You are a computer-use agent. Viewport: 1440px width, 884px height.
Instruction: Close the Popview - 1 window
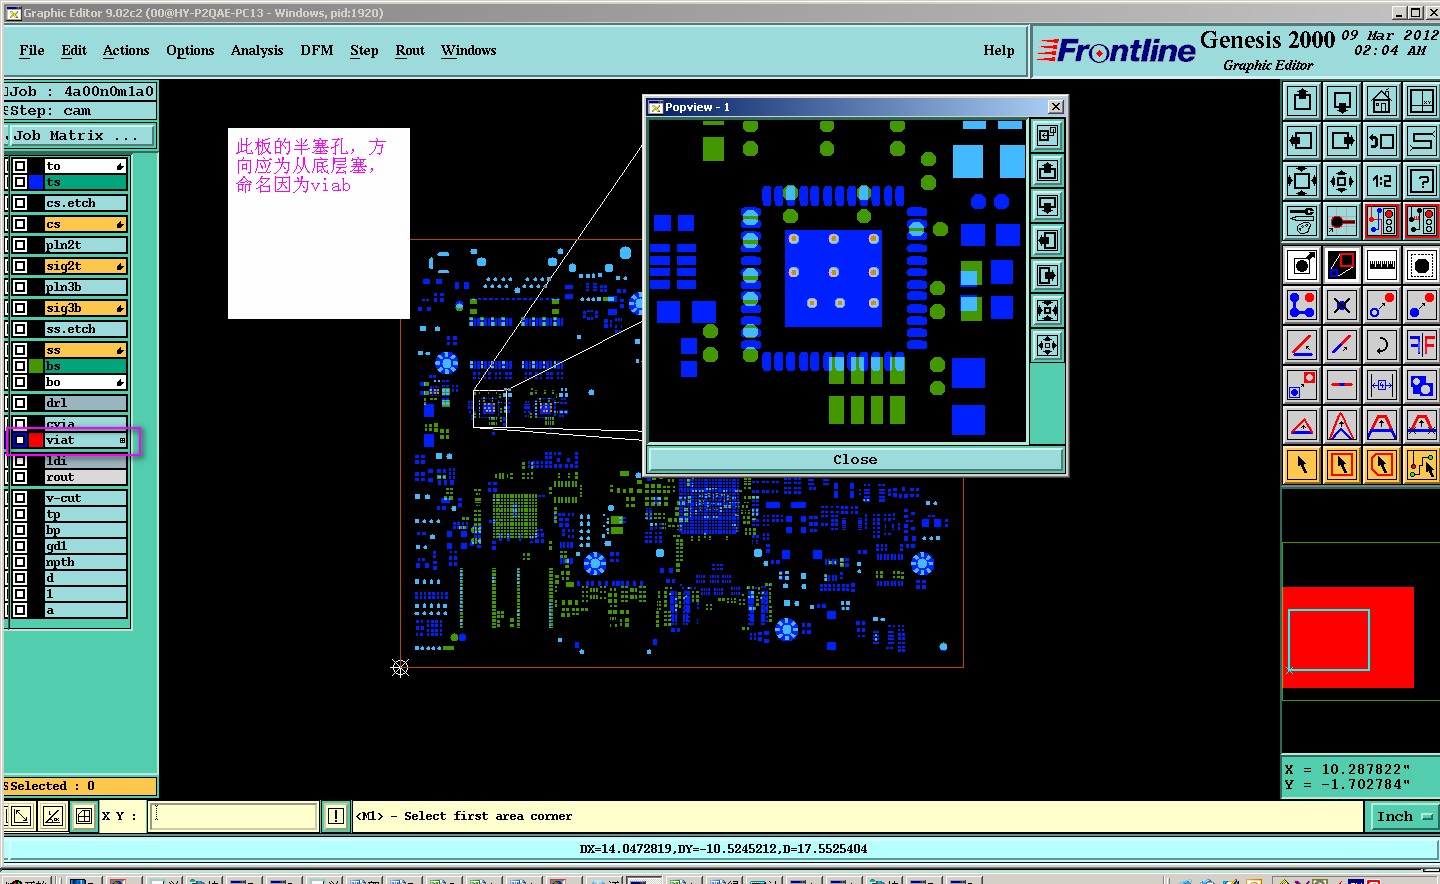[1055, 107]
